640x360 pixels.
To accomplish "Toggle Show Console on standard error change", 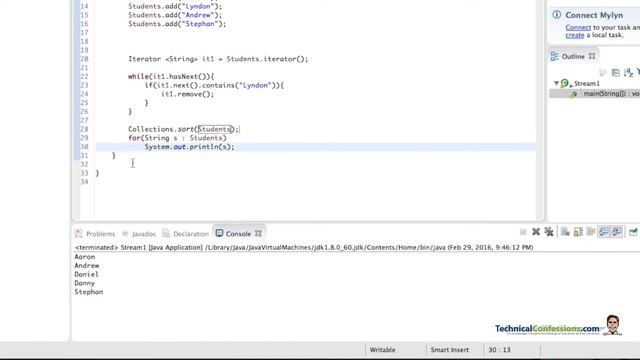I will (617, 232).
